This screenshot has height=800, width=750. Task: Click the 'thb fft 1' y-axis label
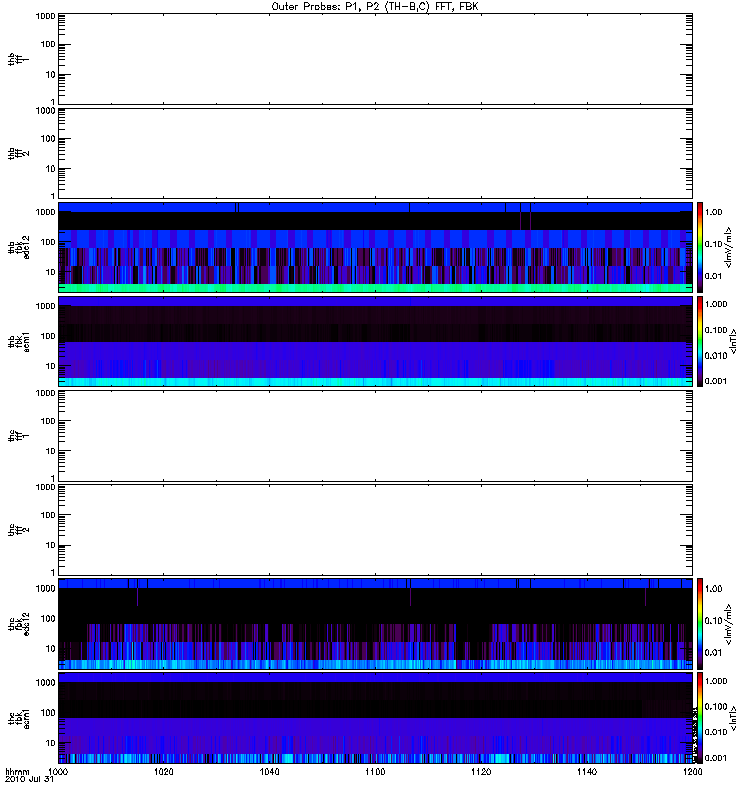click(19, 59)
